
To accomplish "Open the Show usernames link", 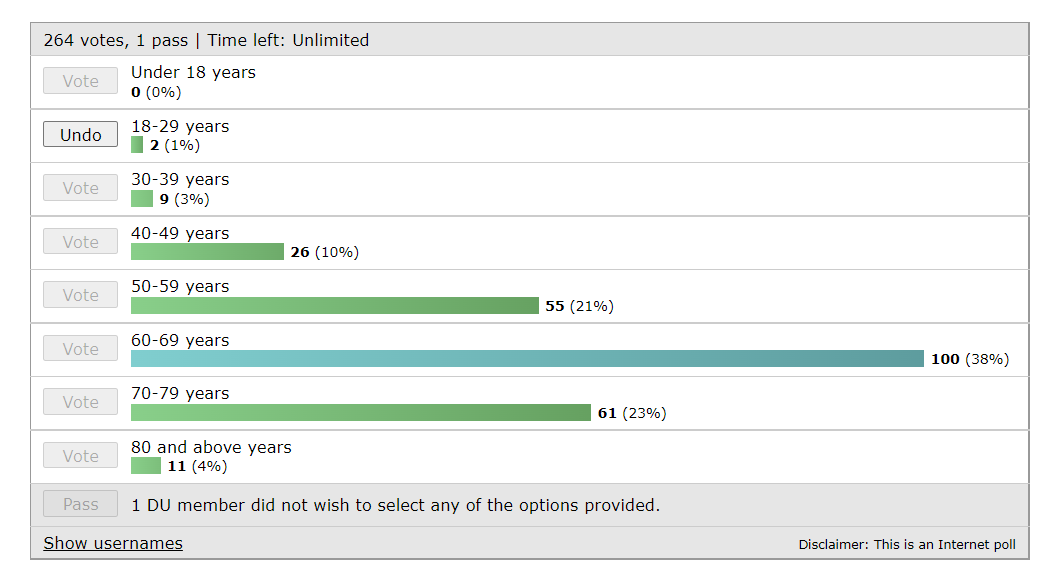I will (113, 543).
